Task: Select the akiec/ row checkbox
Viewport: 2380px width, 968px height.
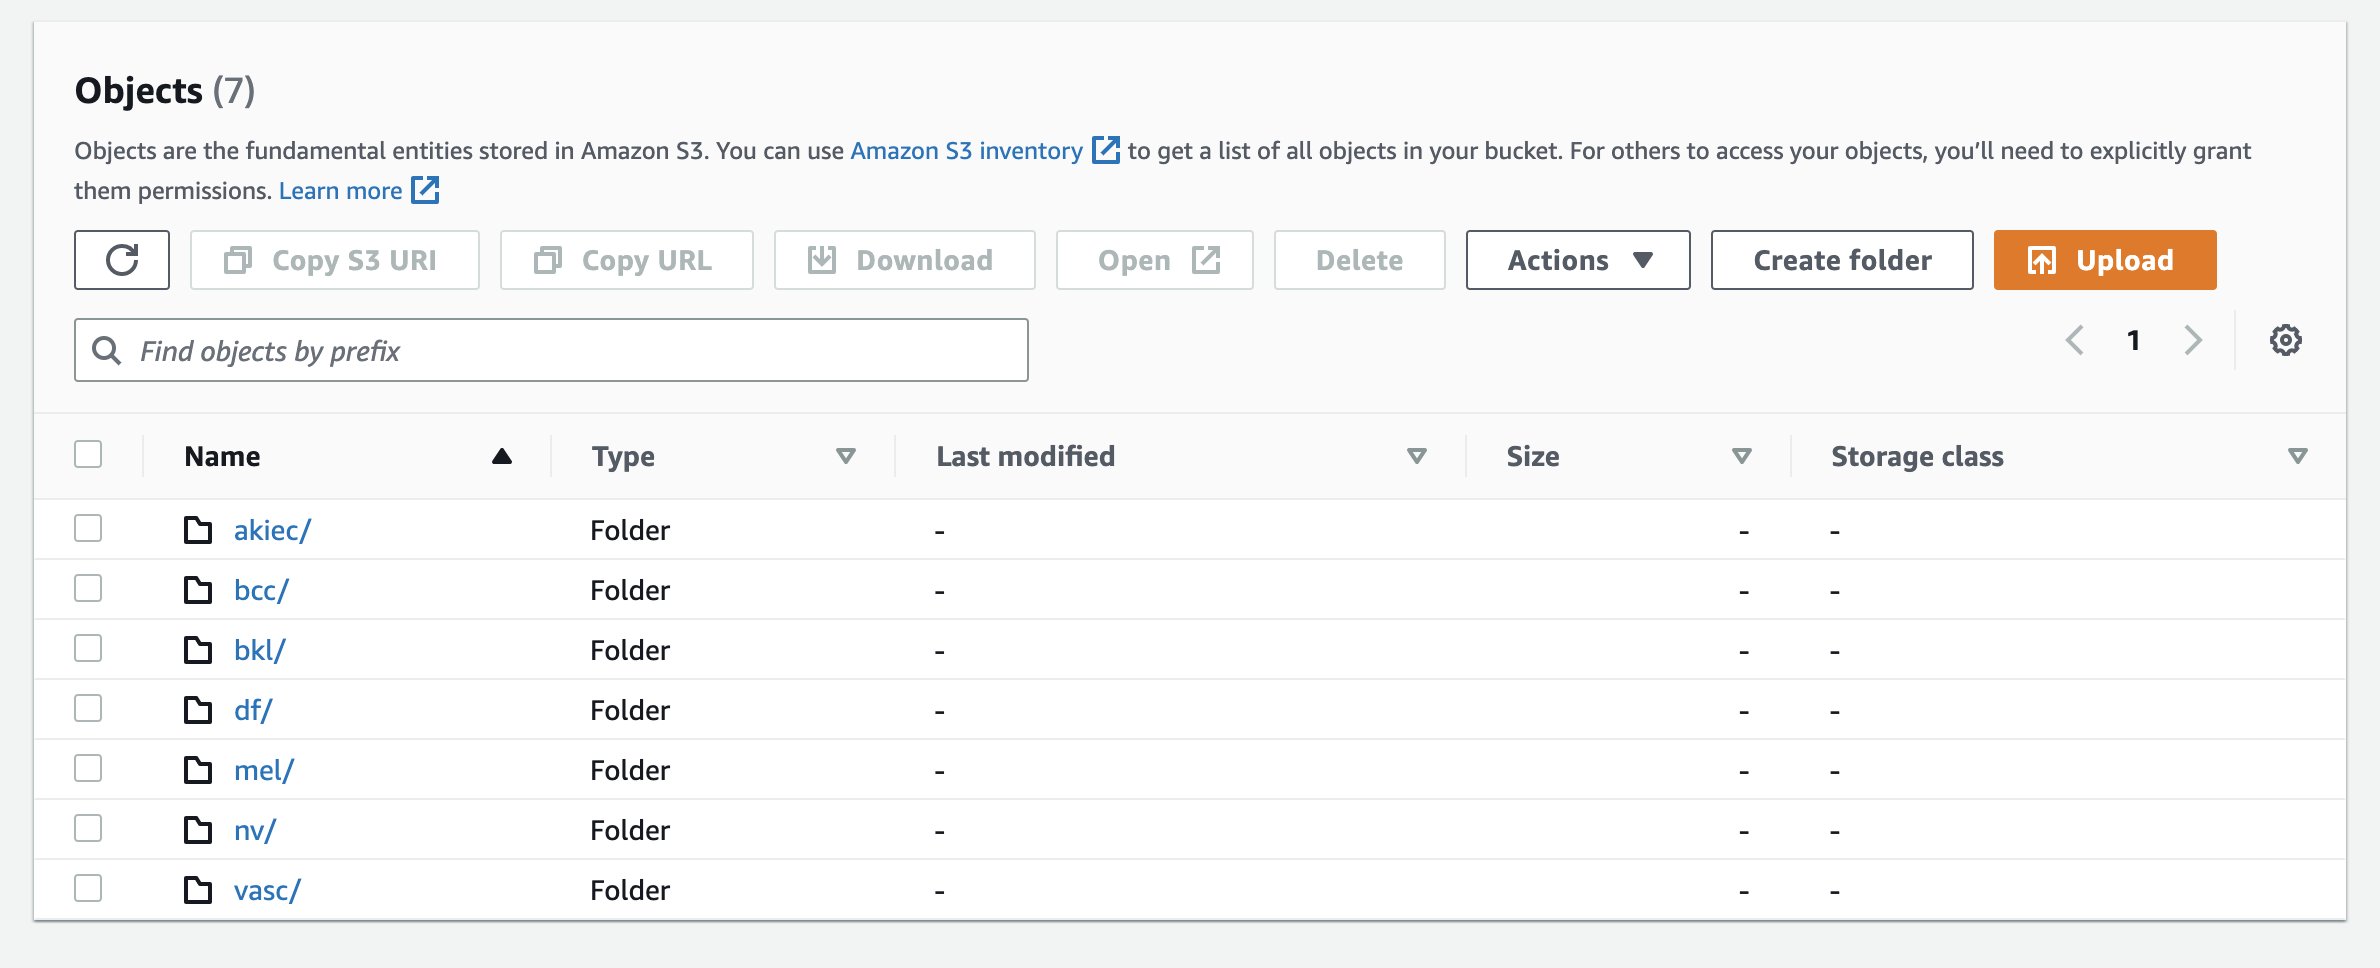Action: [88, 528]
